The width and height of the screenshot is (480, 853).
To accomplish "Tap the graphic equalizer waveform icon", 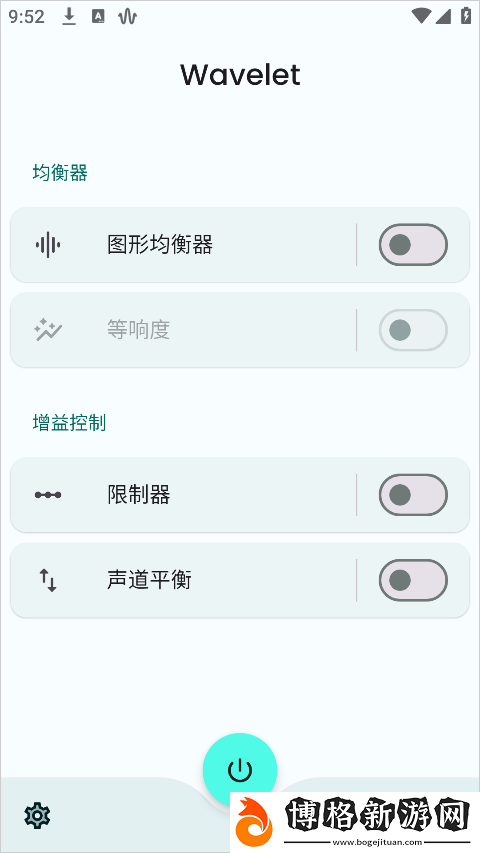I will click(x=48, y=245).
